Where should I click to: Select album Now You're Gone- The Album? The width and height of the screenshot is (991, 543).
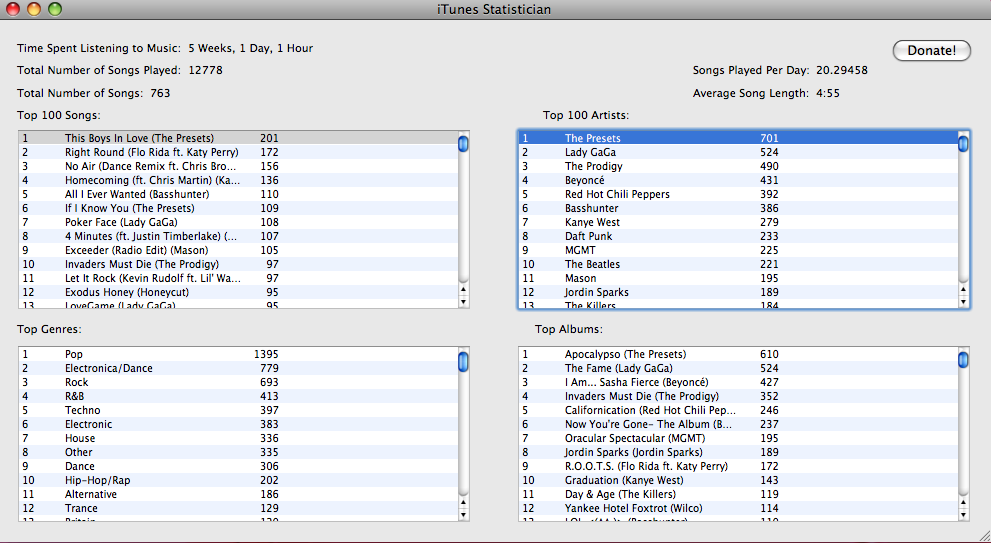(x=738, y=424)
